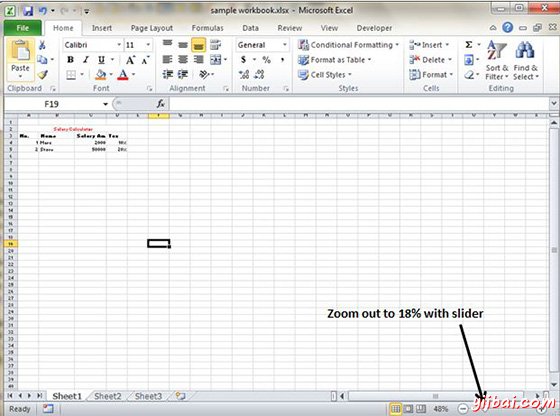The width and height of the screenshot is (560, 416).
Task: Save workbook via Quick Access floppy icon
Action: [28, 11]
